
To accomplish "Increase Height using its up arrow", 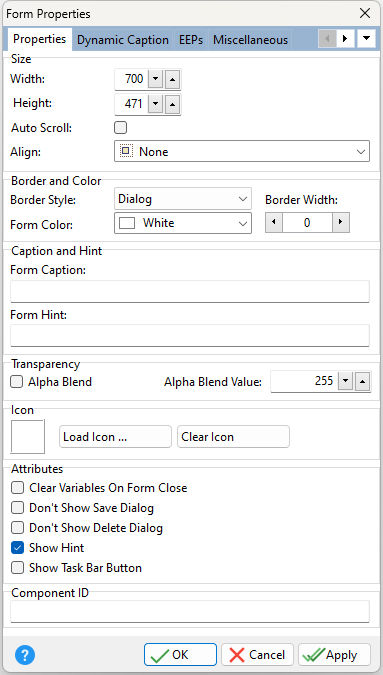I will tap(172, 105).
